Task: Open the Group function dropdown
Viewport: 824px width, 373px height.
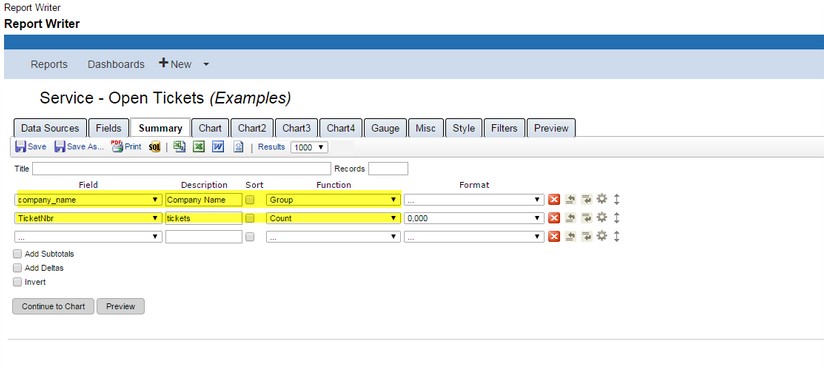Action: coord(333,200)
